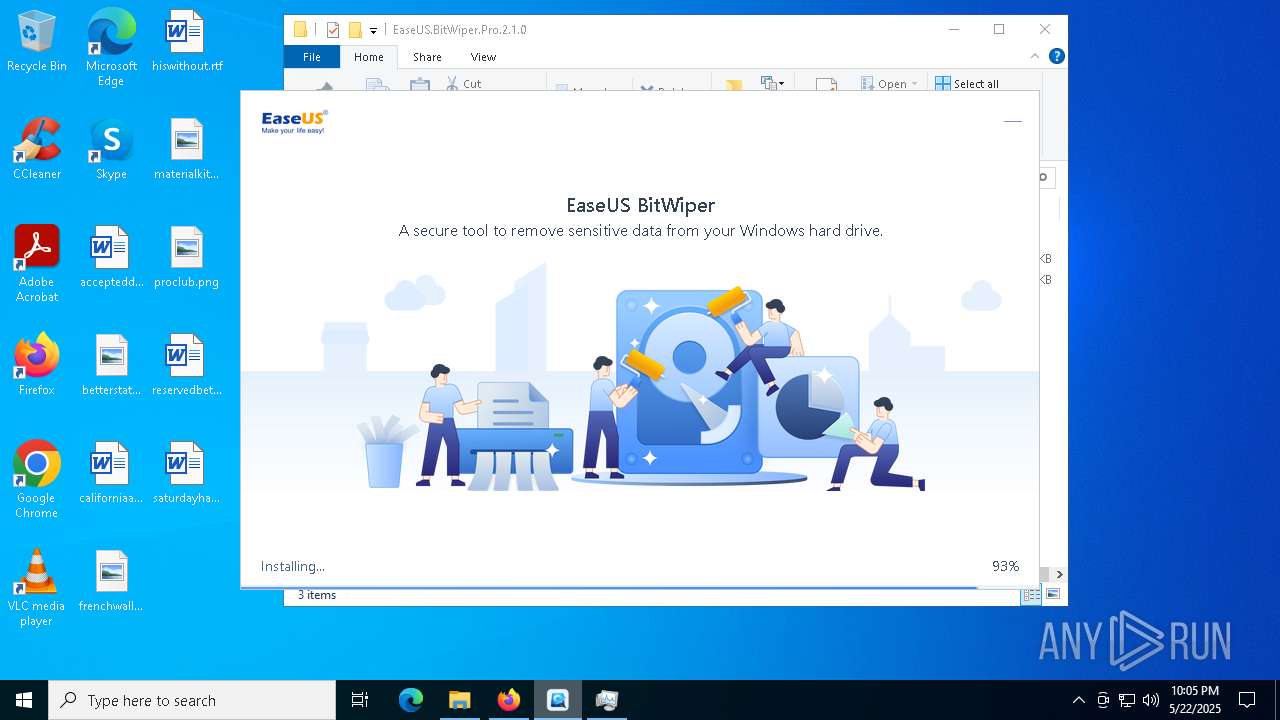This screenshot has height=720, width=1280.
Task: Open VLC media player shortcut
Action: 37,587
